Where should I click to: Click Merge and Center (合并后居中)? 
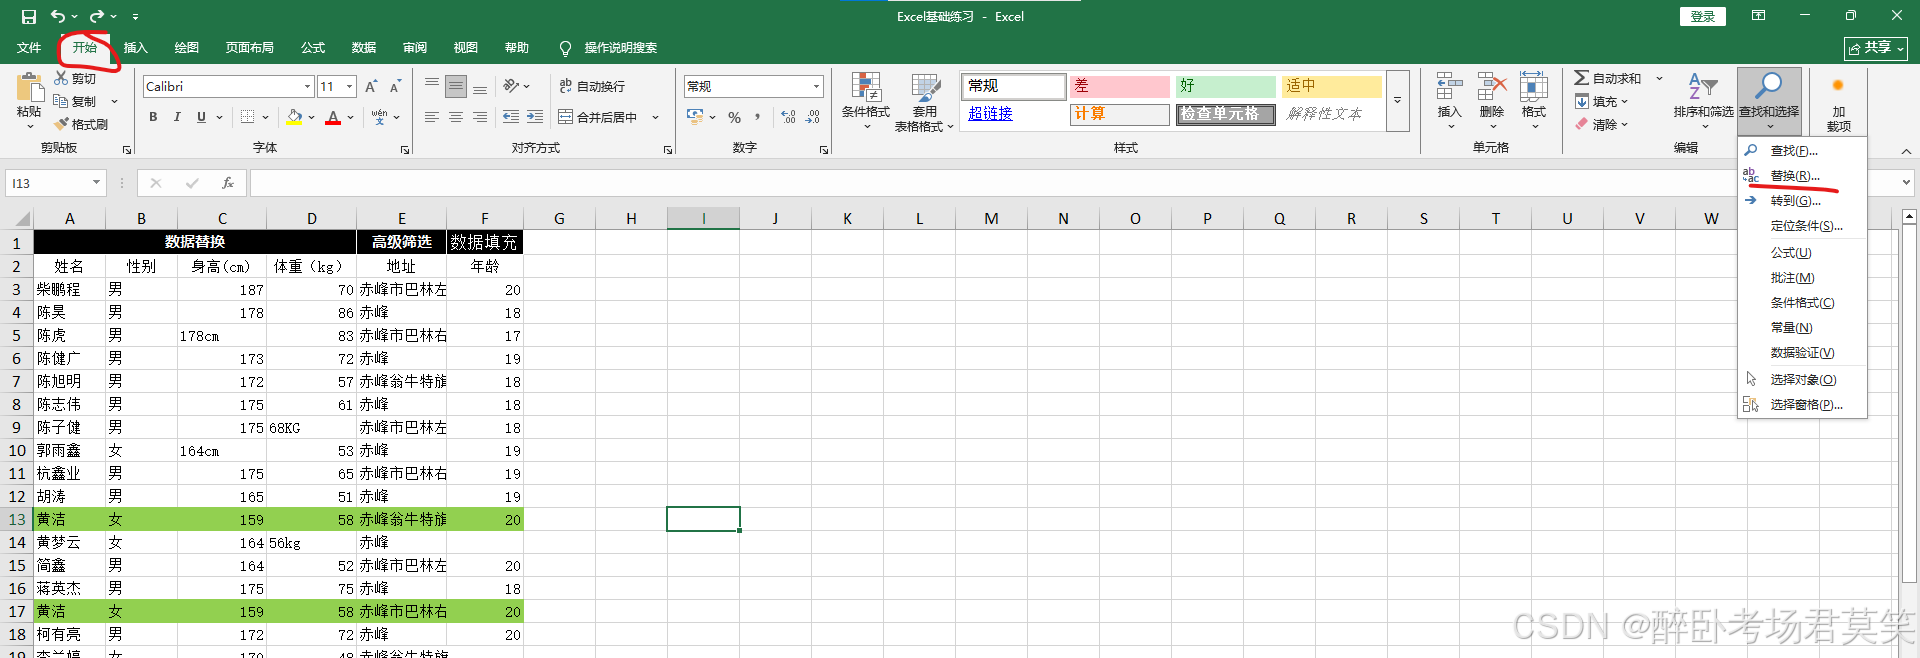[598, 117]
